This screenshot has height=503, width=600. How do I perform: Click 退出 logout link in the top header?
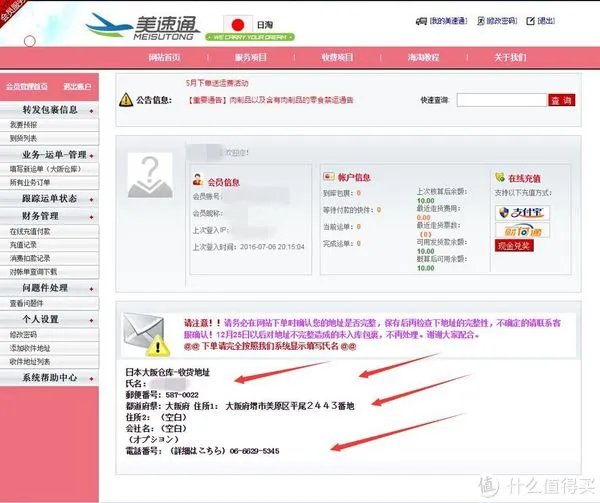click(546, 21)
